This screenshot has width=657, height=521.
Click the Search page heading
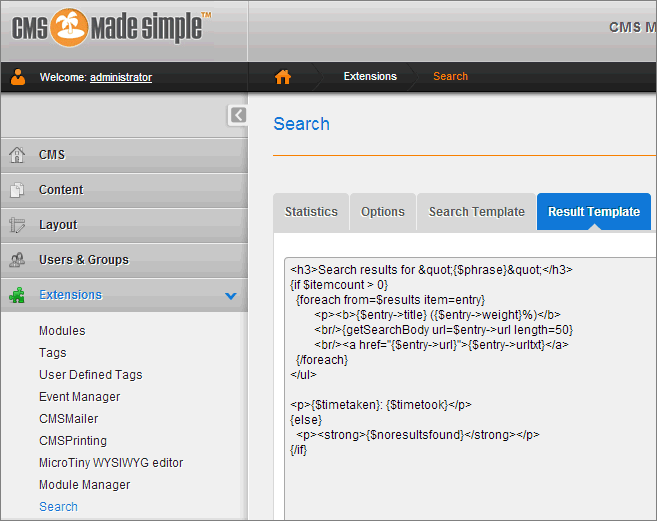[x=302, y=124]
